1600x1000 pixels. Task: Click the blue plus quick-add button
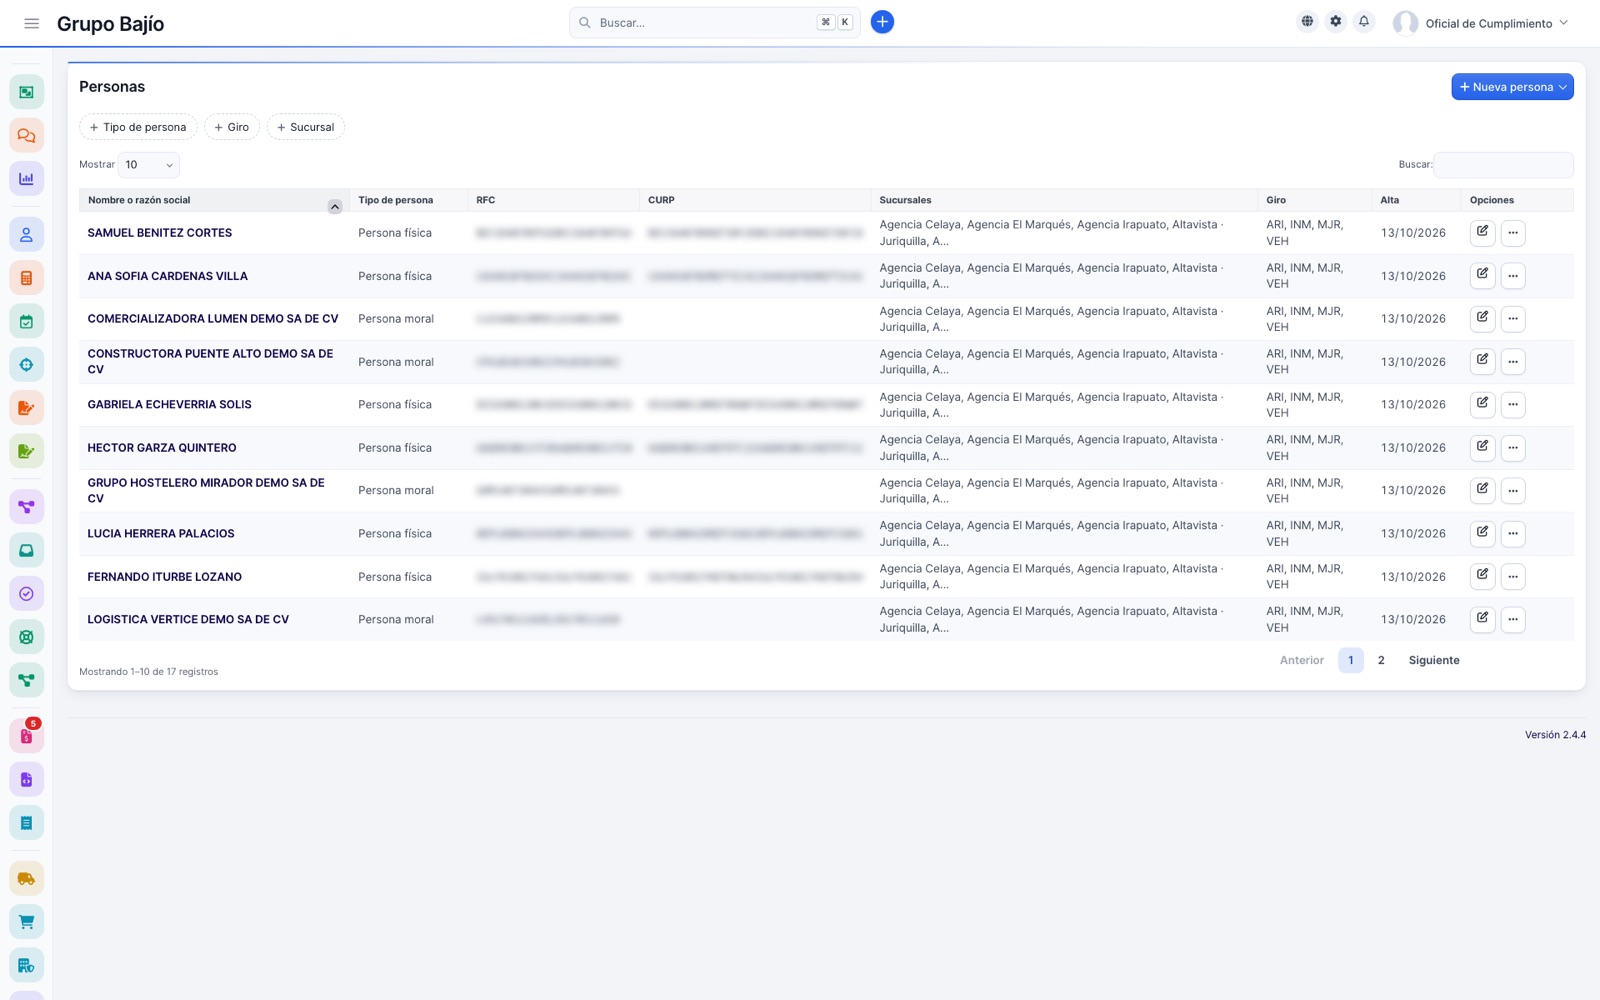(x=882, y=22)
